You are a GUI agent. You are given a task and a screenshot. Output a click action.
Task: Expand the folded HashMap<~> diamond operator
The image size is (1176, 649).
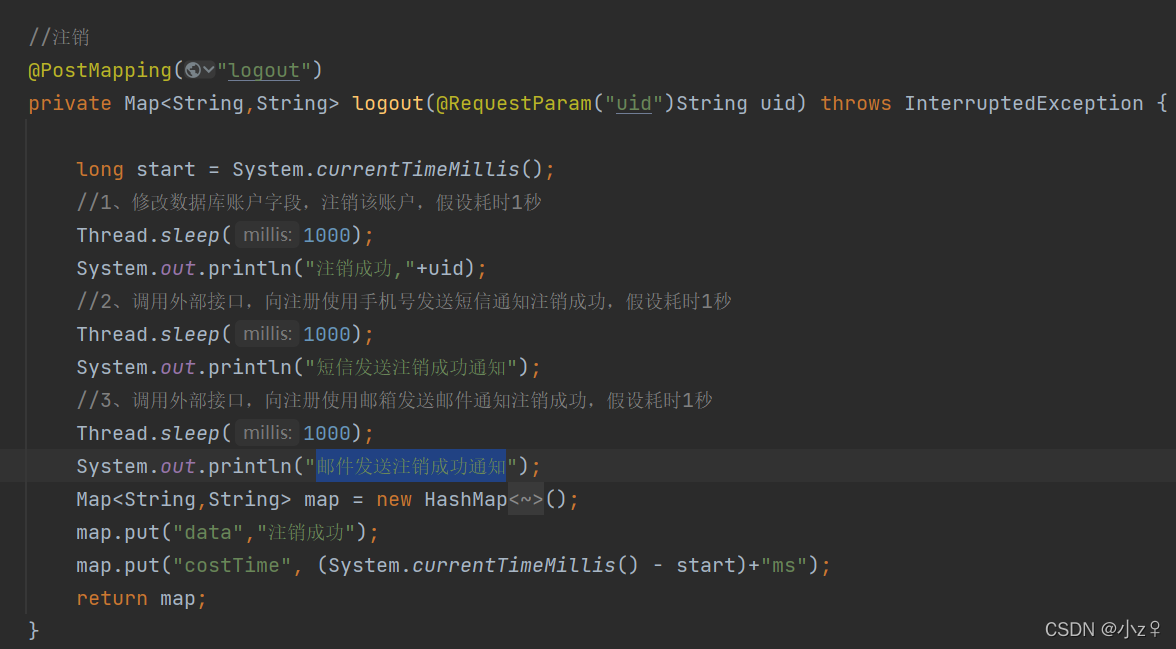526,500
